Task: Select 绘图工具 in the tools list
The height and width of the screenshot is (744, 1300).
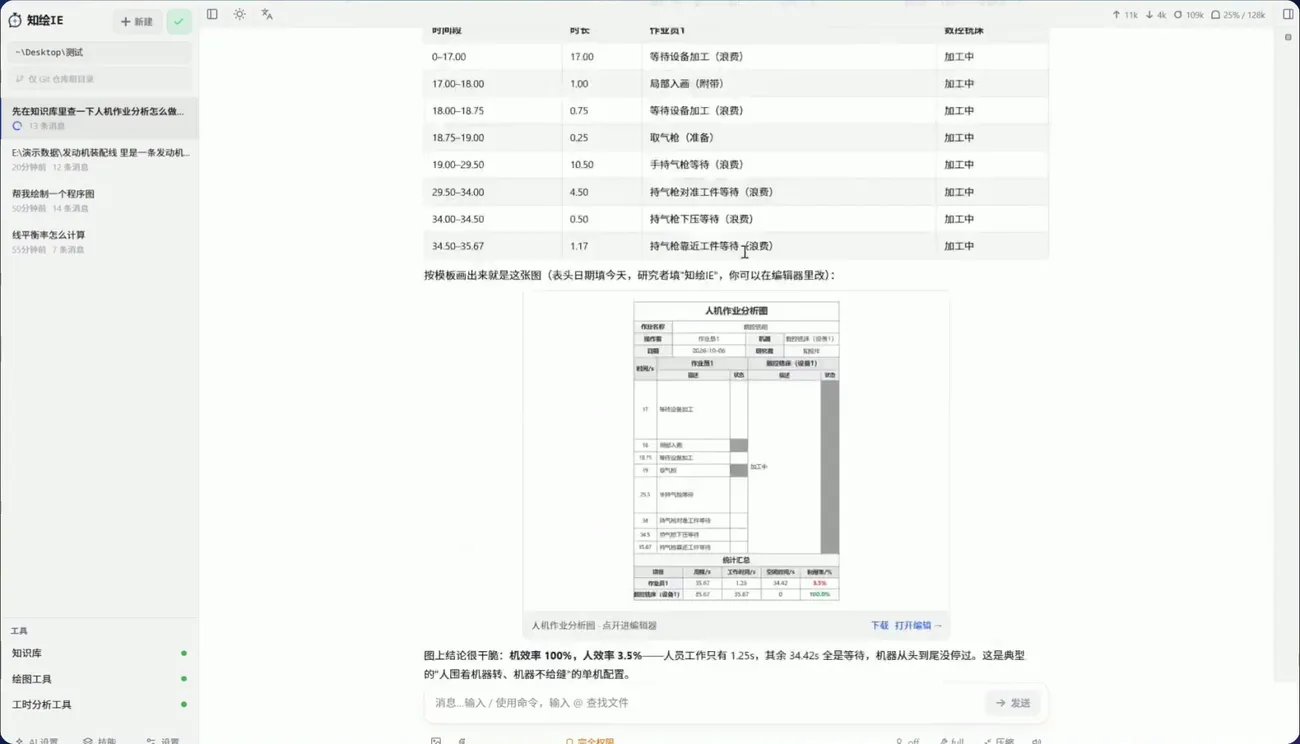Action: (99, 679)
